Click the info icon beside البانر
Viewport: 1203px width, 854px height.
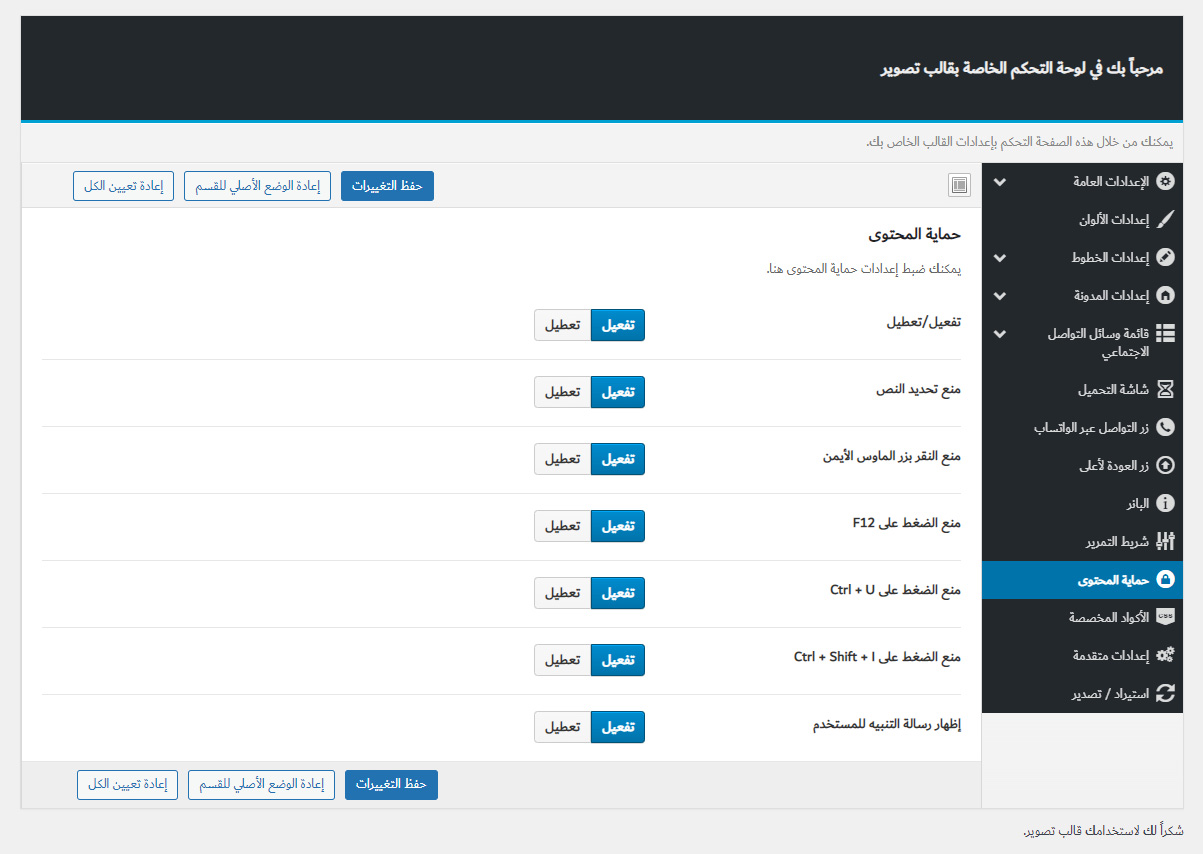click(1165, 503)
